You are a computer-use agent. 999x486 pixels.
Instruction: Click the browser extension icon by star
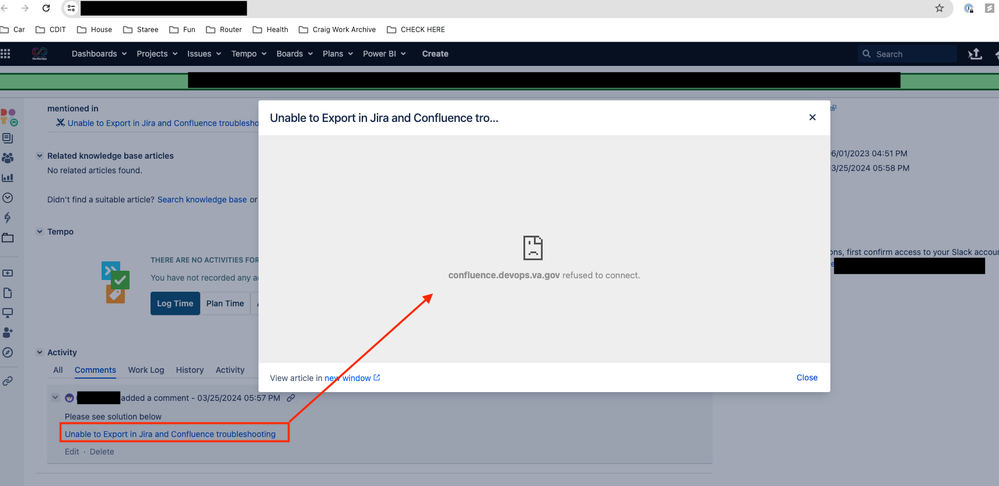click(x=969, y=8)
